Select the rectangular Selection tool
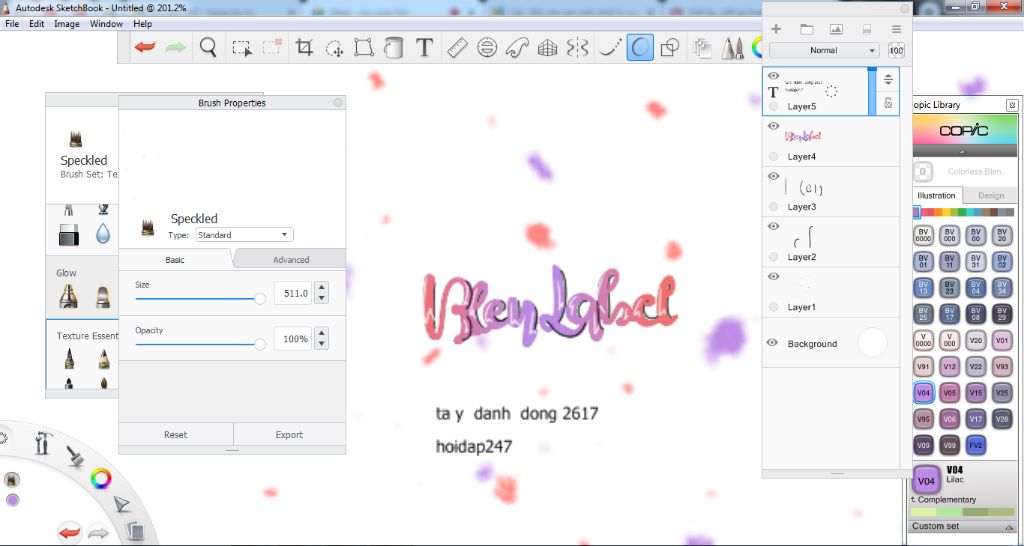Image resolution: width=1024 pixels, height=546 pixels. coord(242,48)
